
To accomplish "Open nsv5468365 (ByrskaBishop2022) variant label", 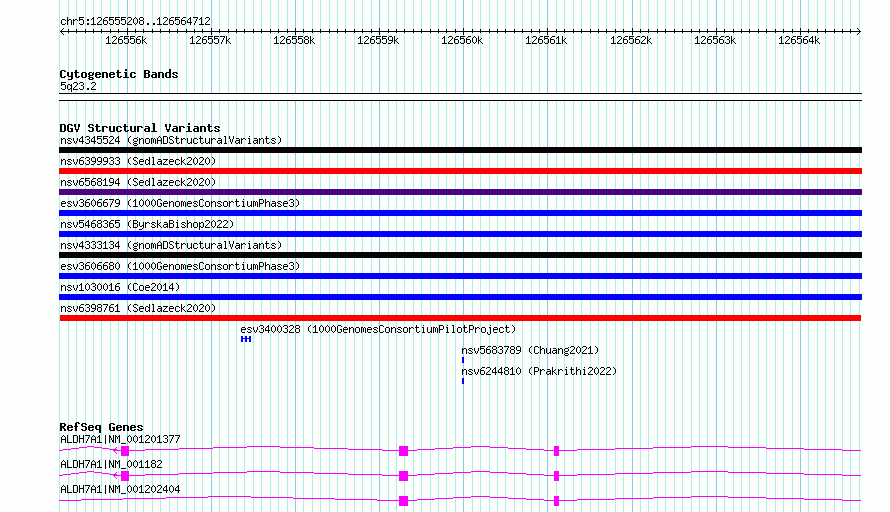I will tap(147, 224).
